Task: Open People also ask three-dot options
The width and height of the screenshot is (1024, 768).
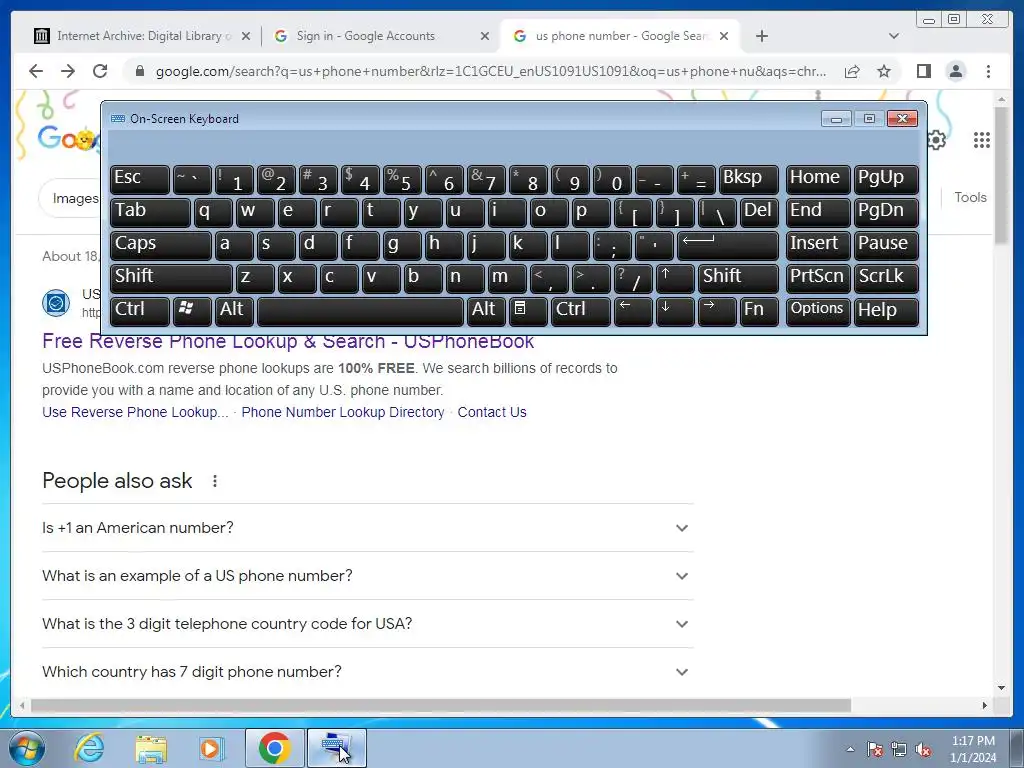Action: pos(215,481)
